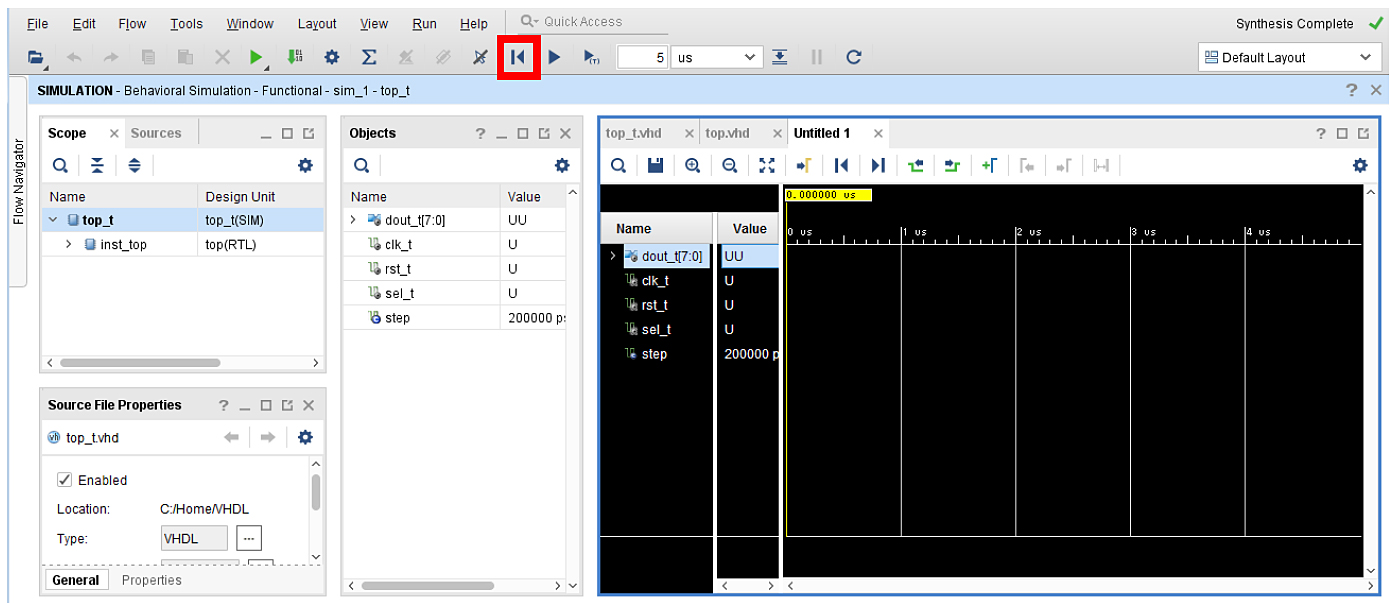Image resolution: width=1390 pixels, height=603 pixels.
Task: Click the green Run Synthesis/Implementation arrow in the main toolbar
Action: [x=257, y=57]
